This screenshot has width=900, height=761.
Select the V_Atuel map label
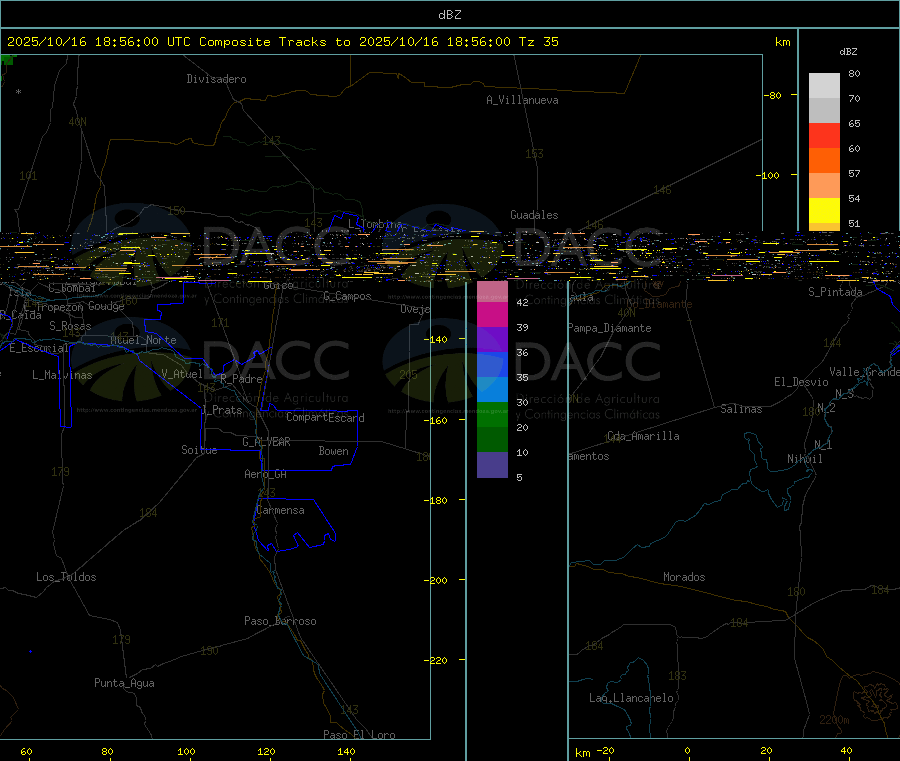point(181,374)
